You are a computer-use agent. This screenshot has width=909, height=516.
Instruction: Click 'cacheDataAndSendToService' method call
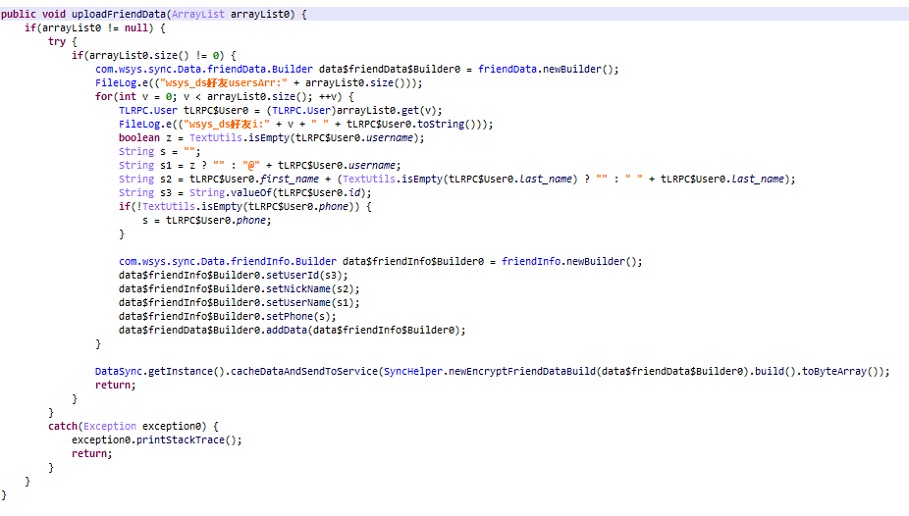pyautogui.click(x=304, y=371)
